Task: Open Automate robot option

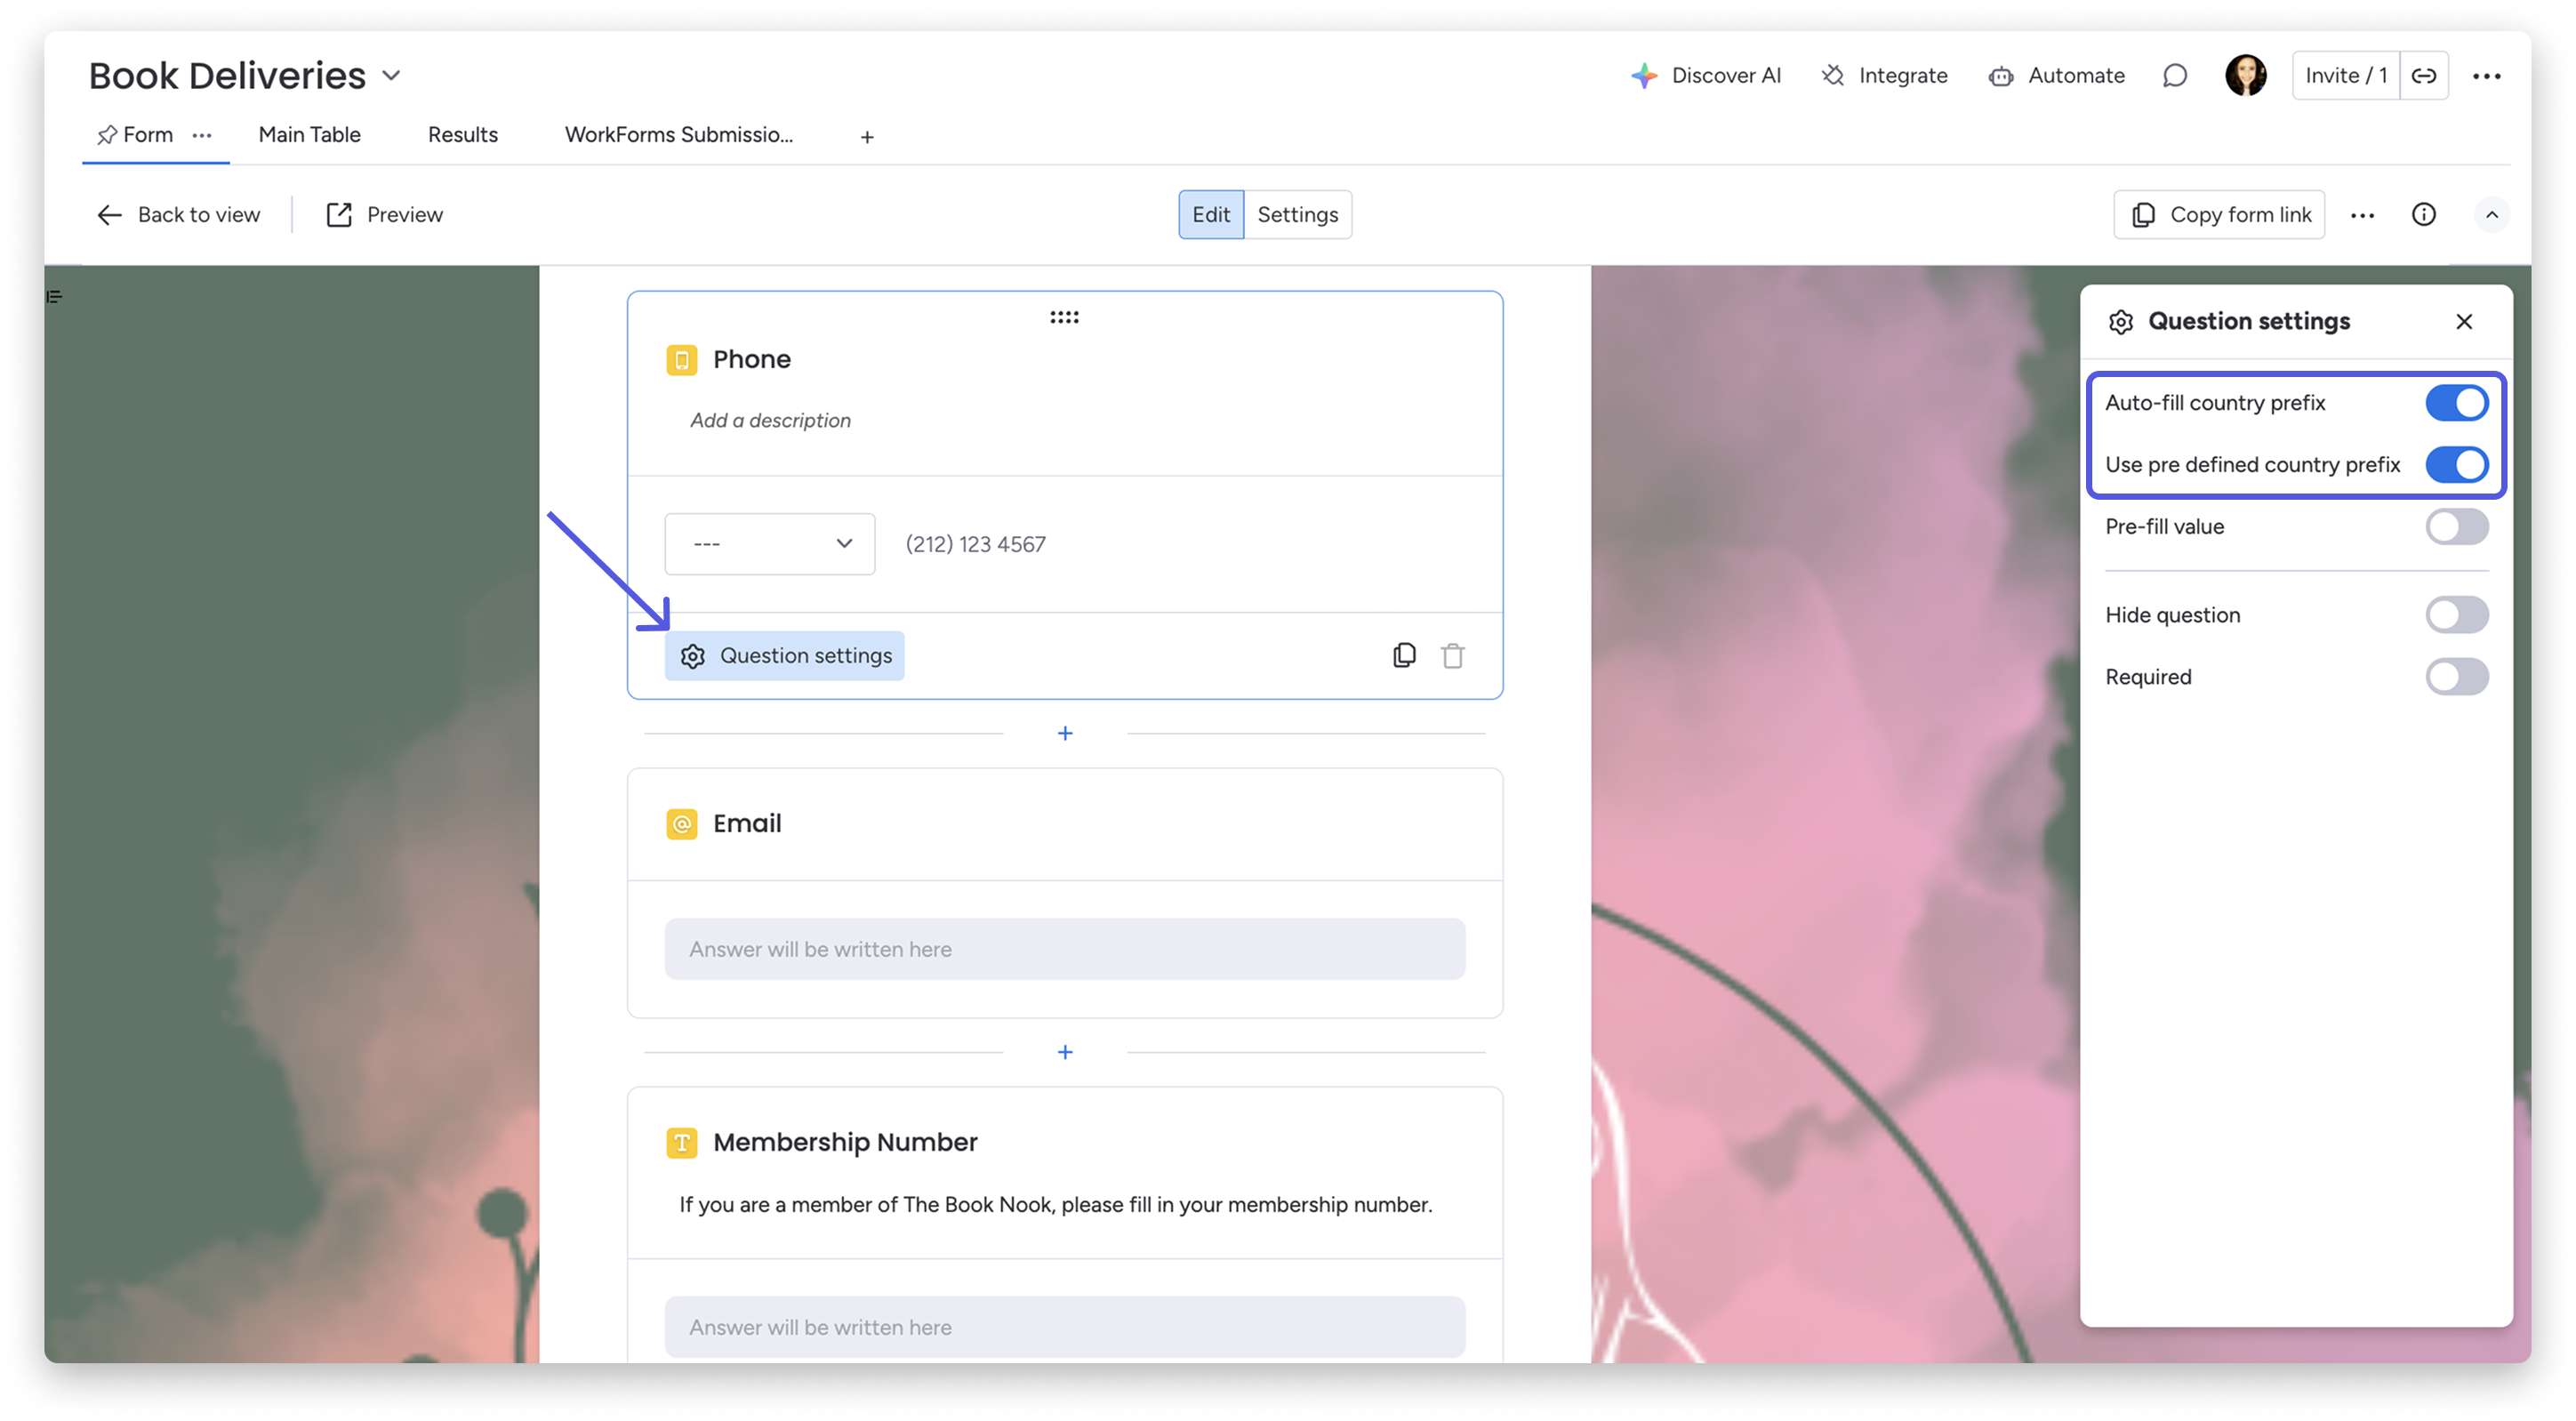Action: pyautogui.click(x=2056, y=75)
